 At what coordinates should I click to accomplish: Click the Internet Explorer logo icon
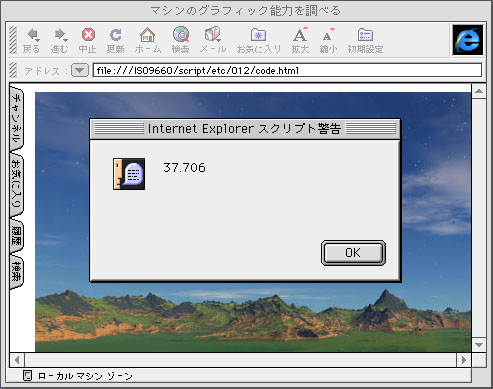[x=468, y=40]
